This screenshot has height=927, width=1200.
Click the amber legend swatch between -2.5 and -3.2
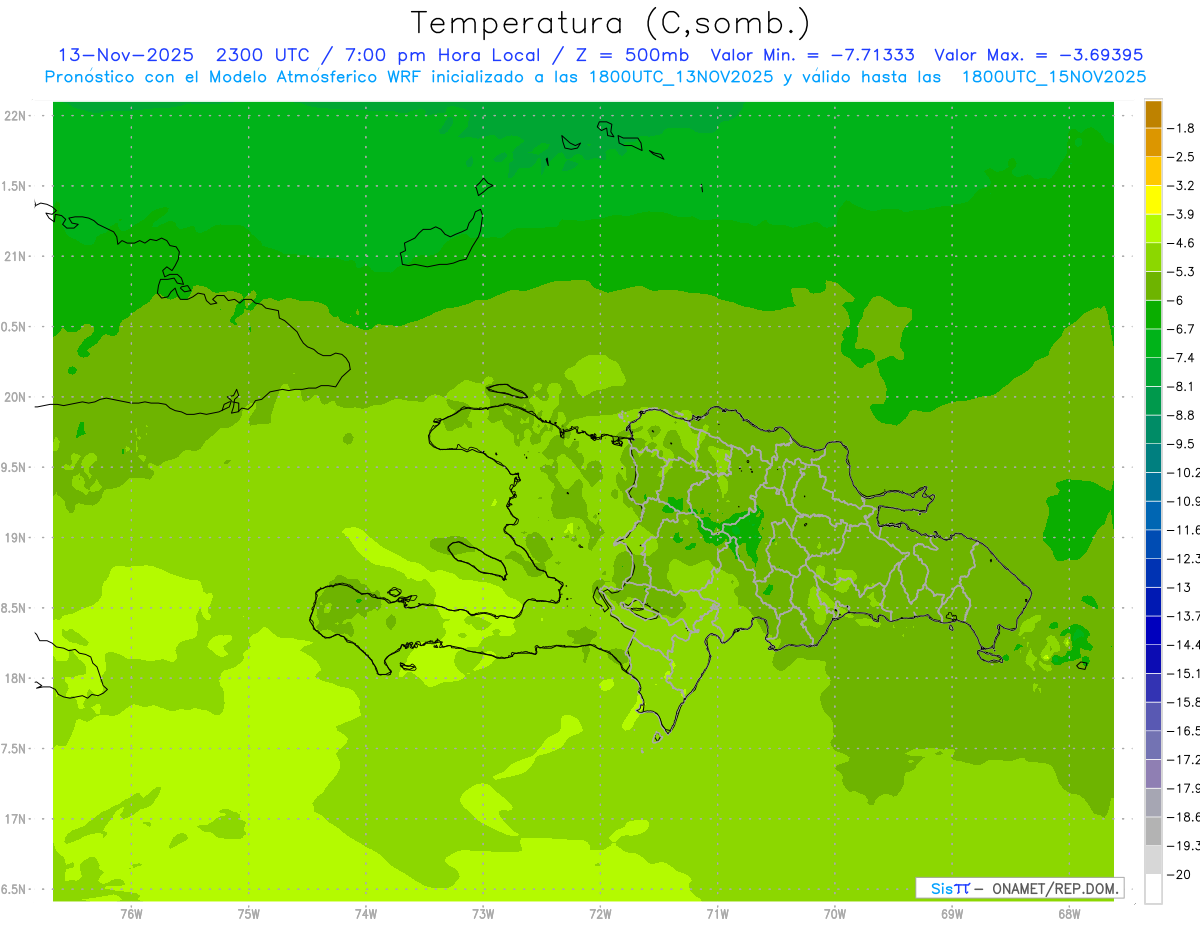[x=1153, y=171]
